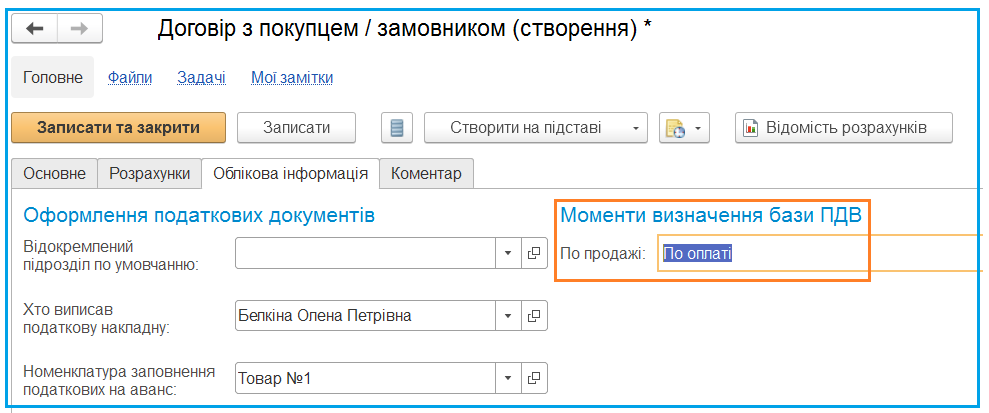Go forward with the right arrow

coord(80,29)
